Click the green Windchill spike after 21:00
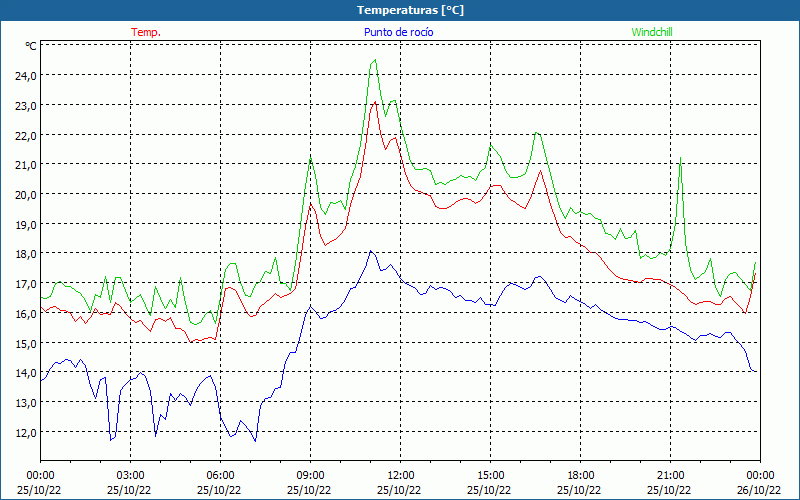Viewport: 800px width, 500px height. [680, 158]
